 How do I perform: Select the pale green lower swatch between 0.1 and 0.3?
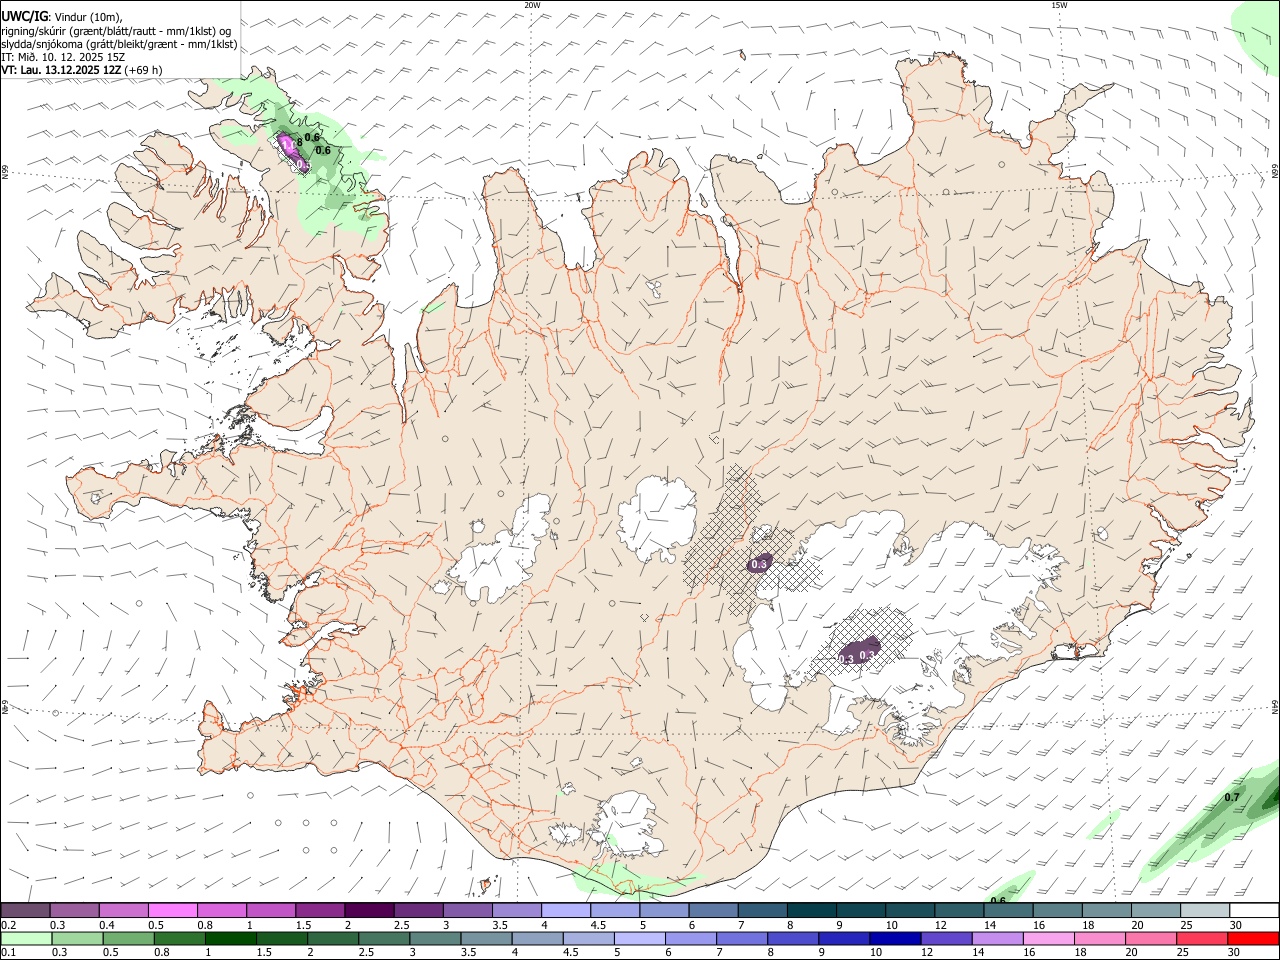(x=26, y=938)
